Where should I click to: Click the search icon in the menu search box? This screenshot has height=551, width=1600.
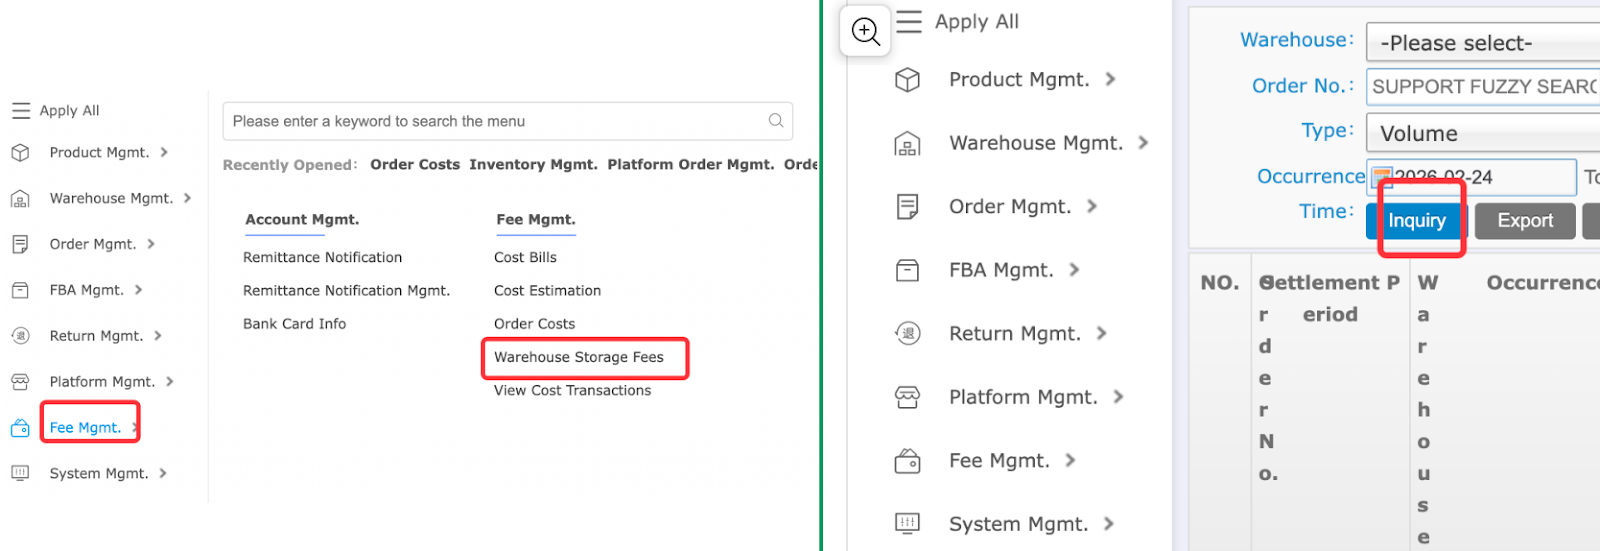(x=776, y=121)
